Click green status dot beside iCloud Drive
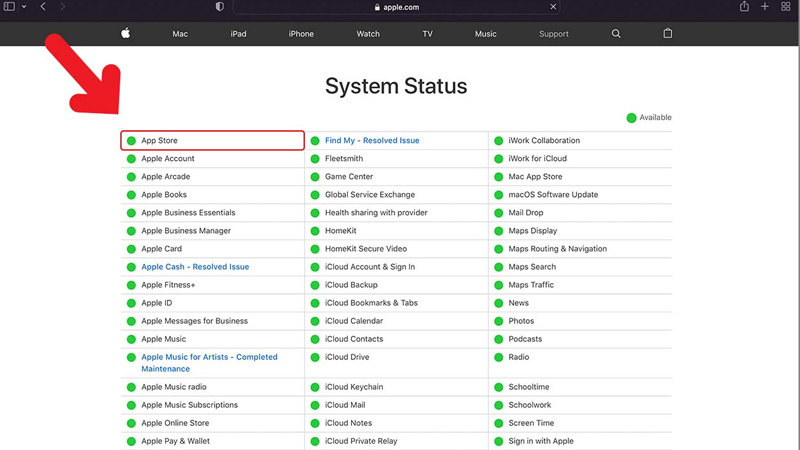800x450 pixels. pos(315,357)
